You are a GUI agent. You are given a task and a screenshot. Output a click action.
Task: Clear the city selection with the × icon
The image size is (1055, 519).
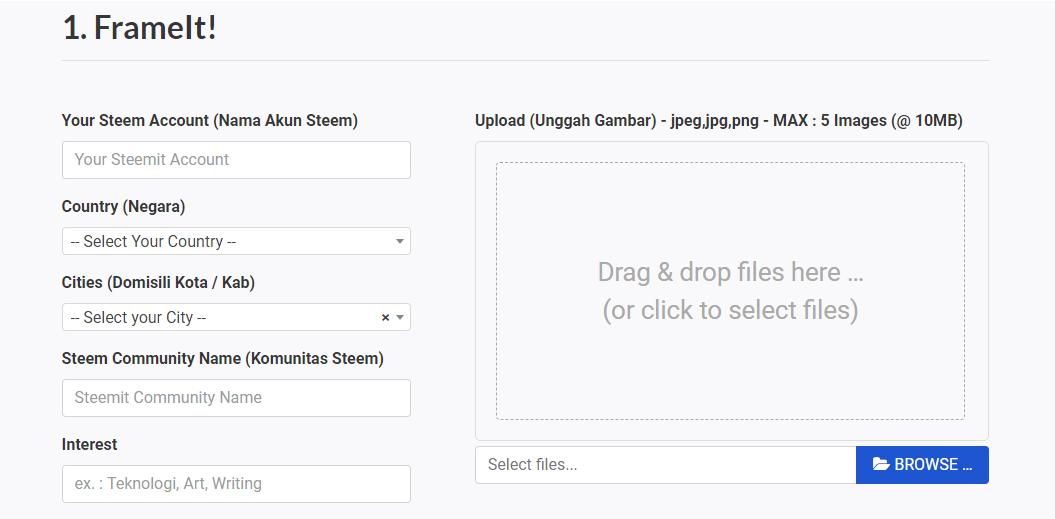click(x=385, y=317)
